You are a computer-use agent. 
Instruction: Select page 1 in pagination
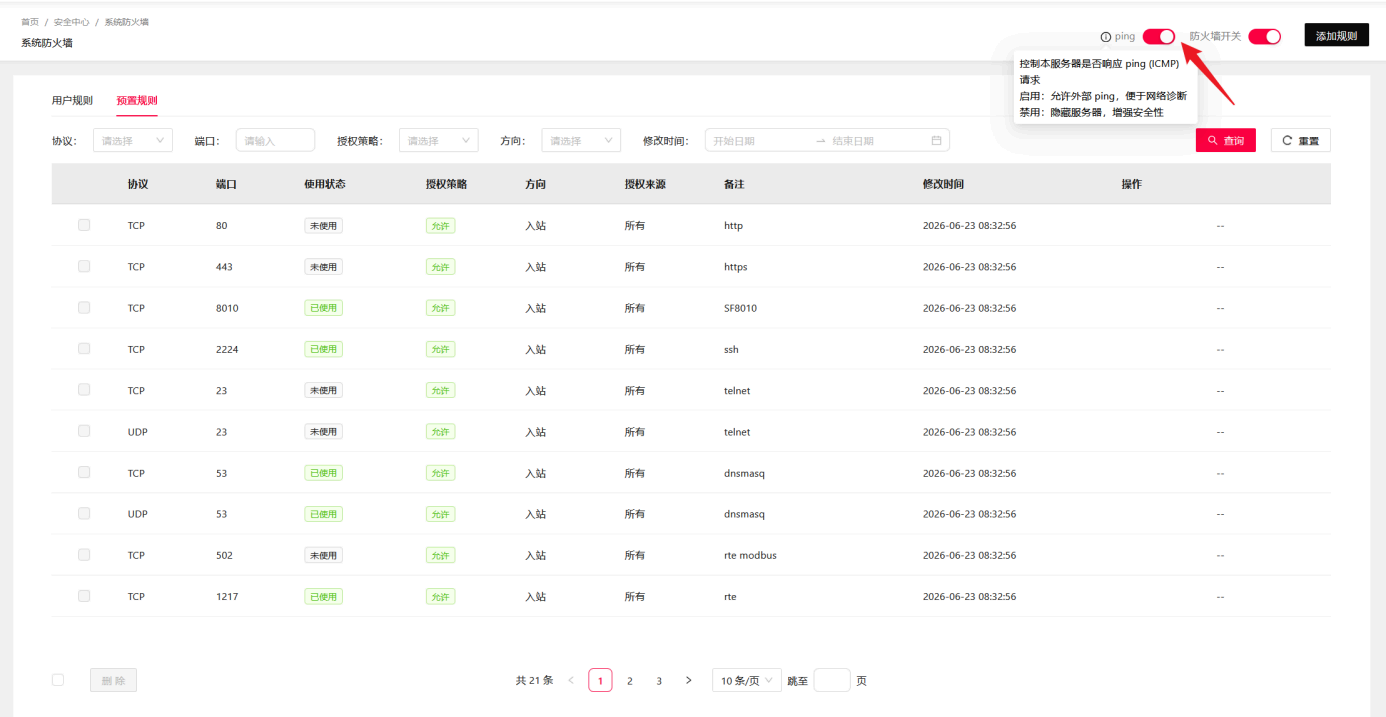(600, 681)
